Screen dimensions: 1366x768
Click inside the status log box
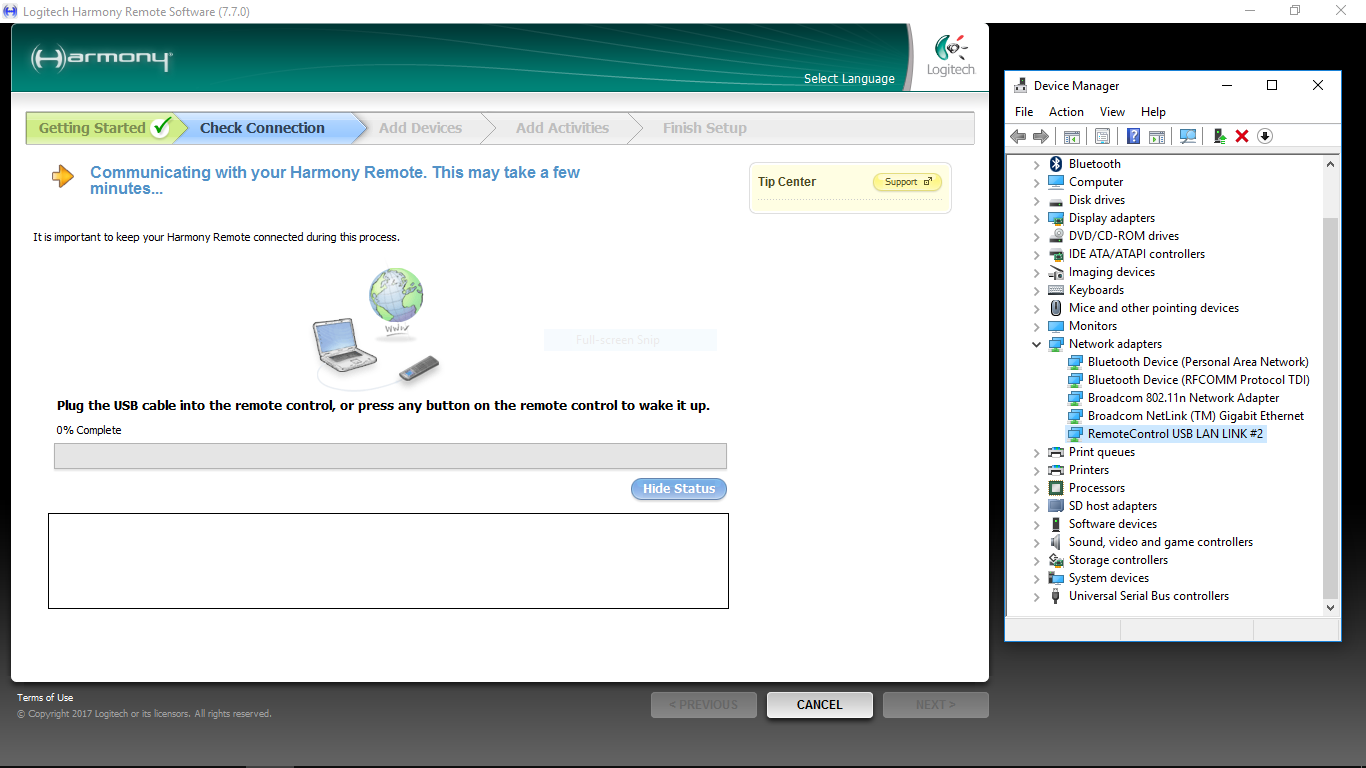(x=388, y=561)
